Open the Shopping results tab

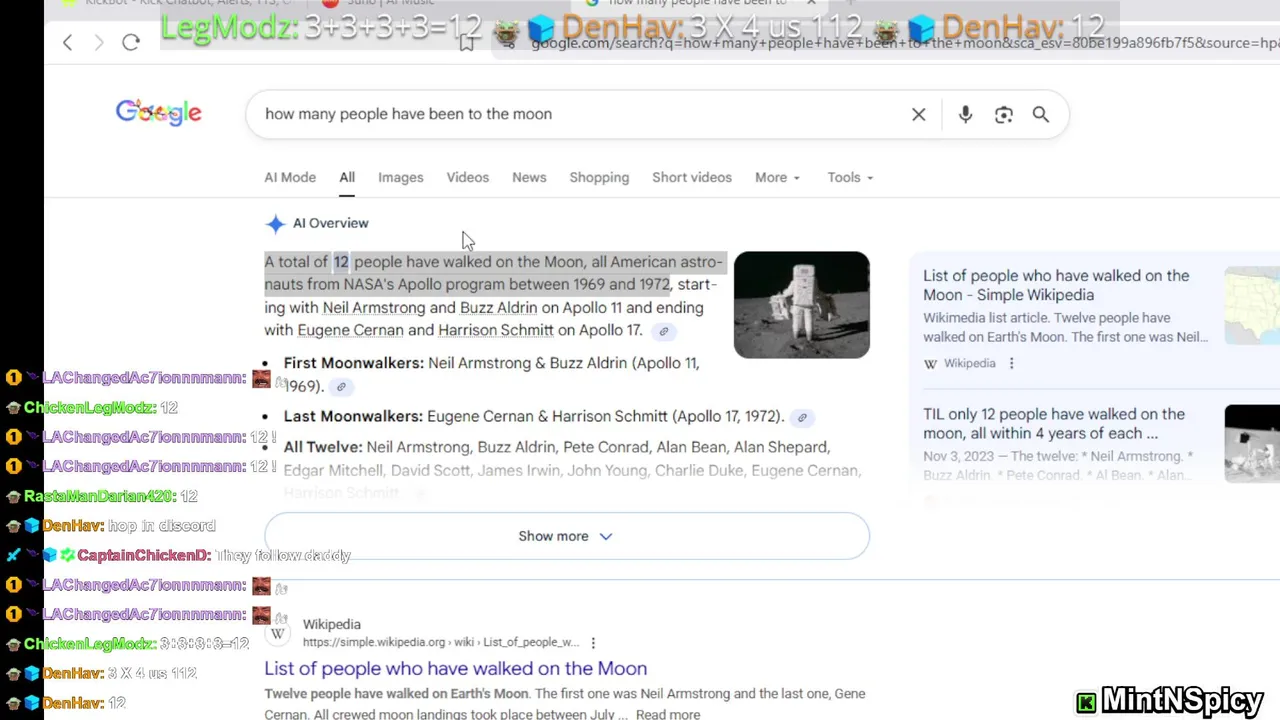click(599, 177)
